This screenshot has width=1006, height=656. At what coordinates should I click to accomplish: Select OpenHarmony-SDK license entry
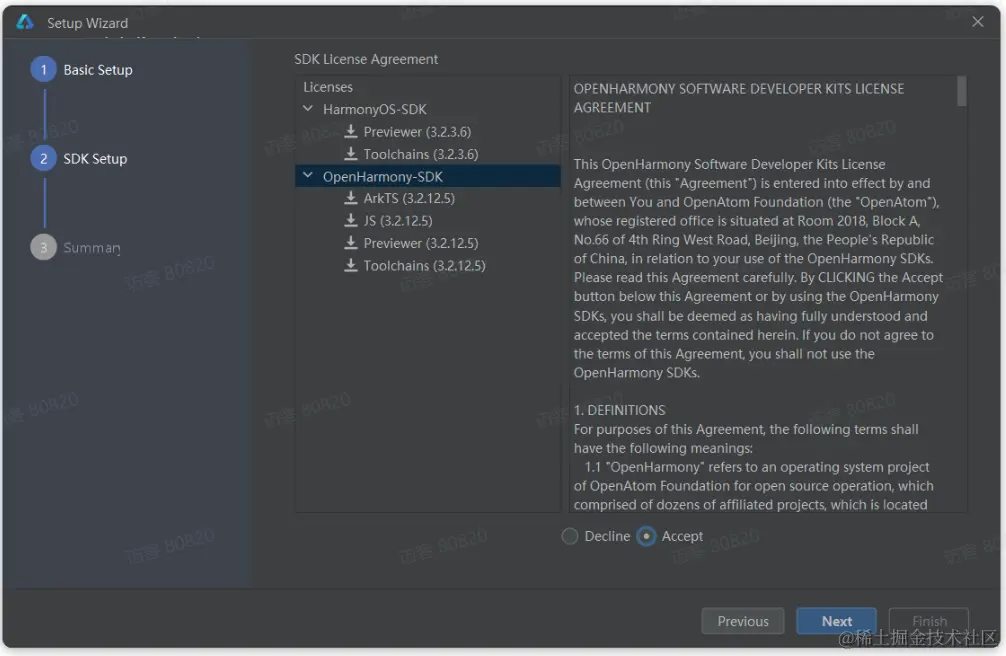click(x=427, y=176)
